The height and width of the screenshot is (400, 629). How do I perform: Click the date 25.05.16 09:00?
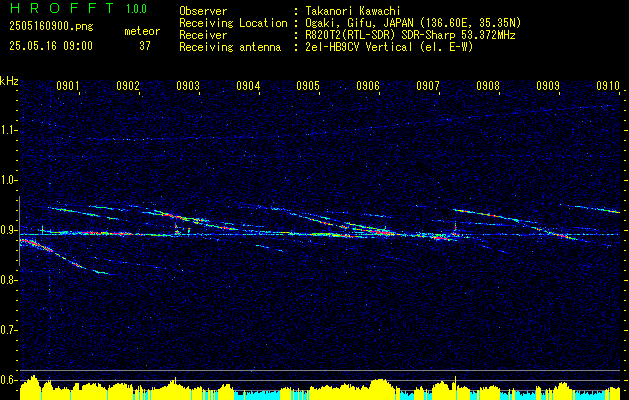click(x=51, y=46)
